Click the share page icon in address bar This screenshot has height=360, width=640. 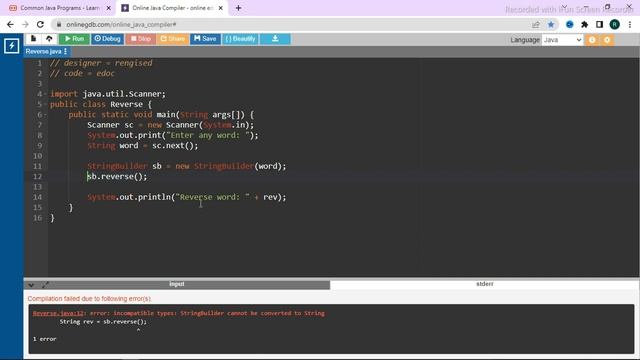point(536,24)
